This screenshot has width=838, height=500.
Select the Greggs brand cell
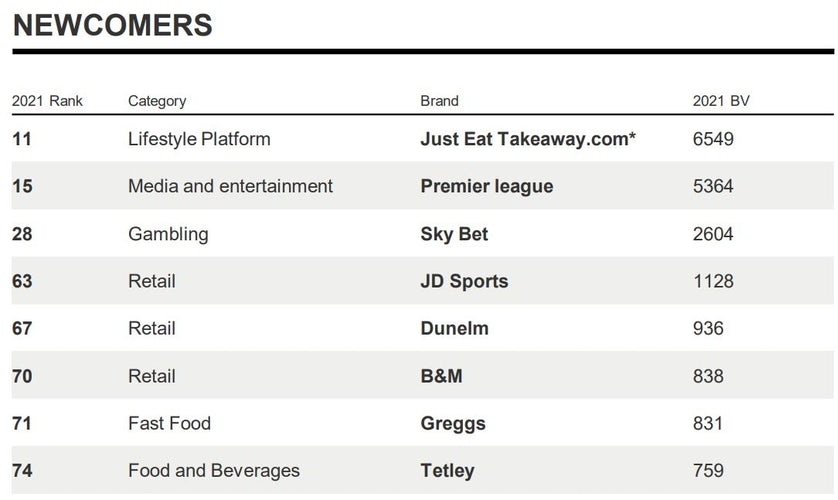[x=453, y=423]
